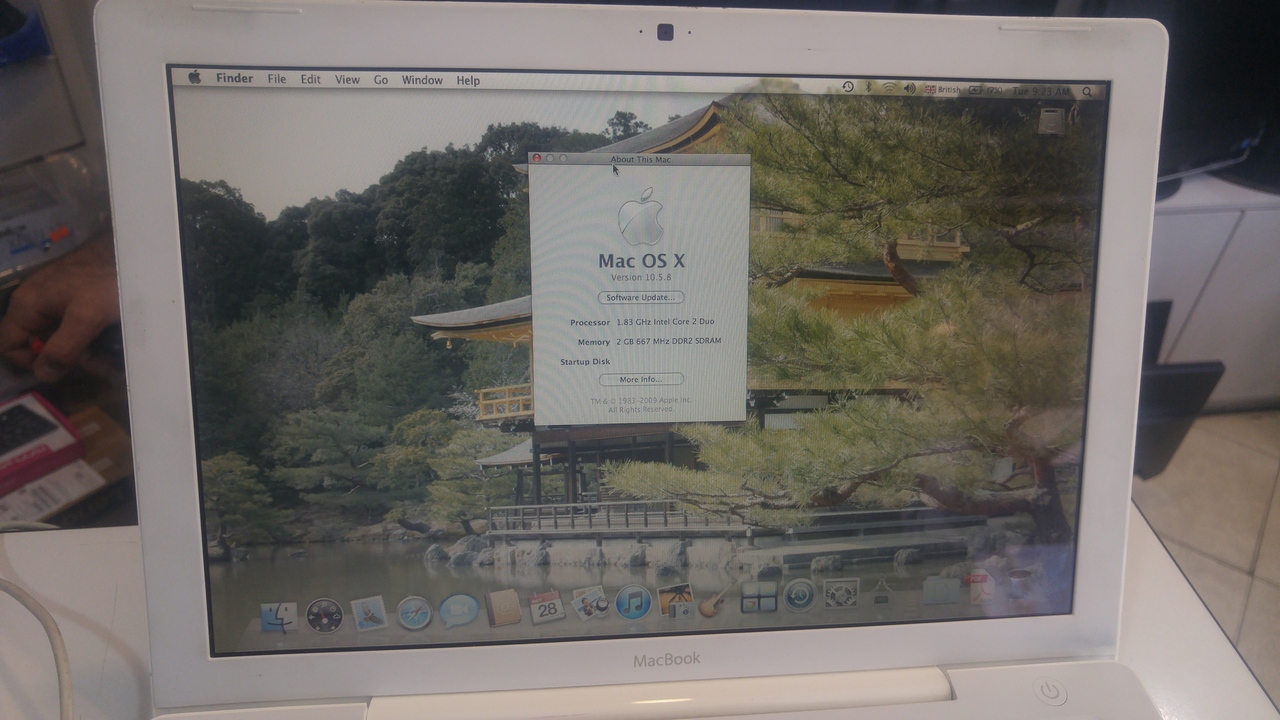Click the Bluetooth status icon
The height and width of the screenshot is (720, 1280).
pos(869,88)
